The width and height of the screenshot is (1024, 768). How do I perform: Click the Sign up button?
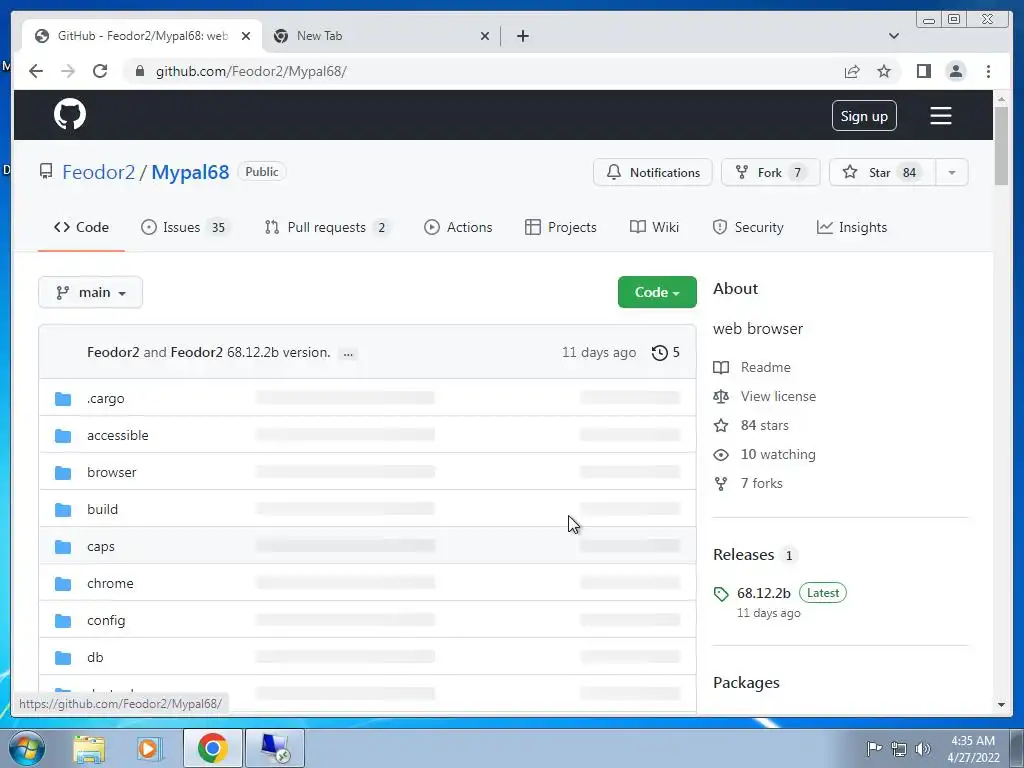pos(864,116)
